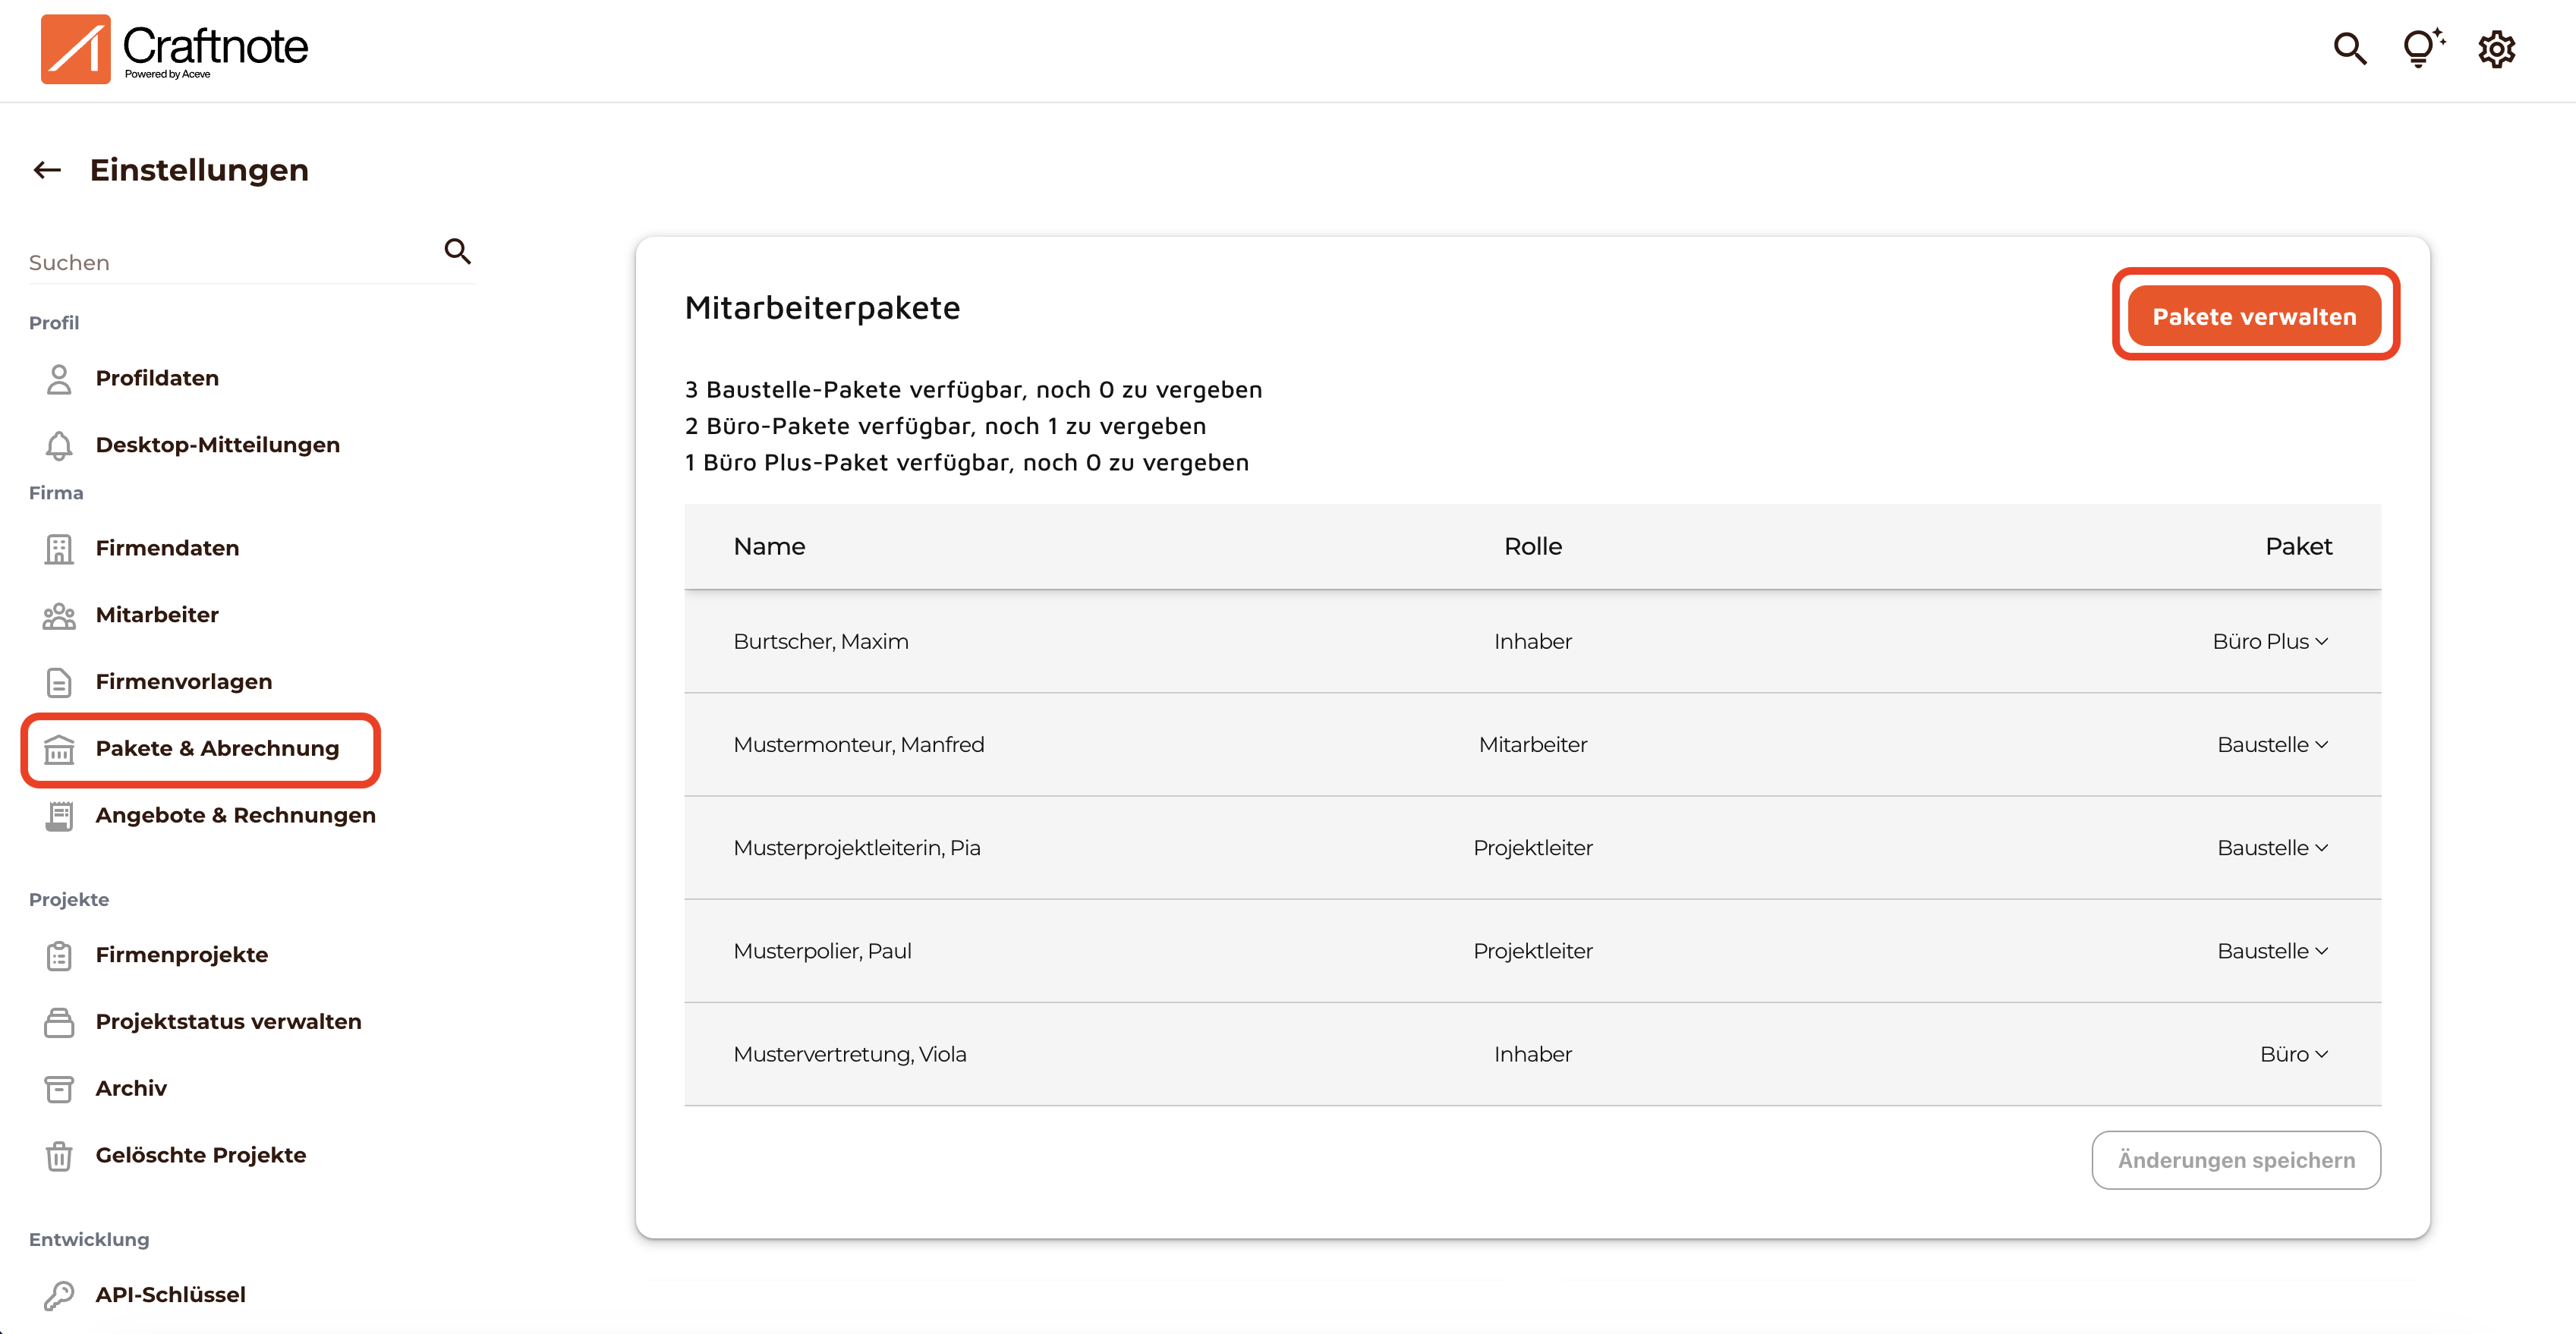Click the key icon next to API-Schlüssel
The image size is (2576, 1334).
59,1294
